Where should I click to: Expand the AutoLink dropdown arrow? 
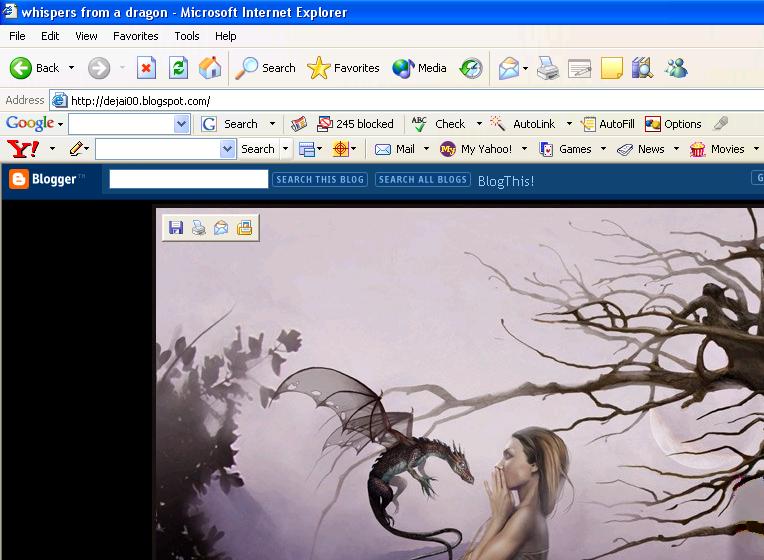(x=569, y=124)
